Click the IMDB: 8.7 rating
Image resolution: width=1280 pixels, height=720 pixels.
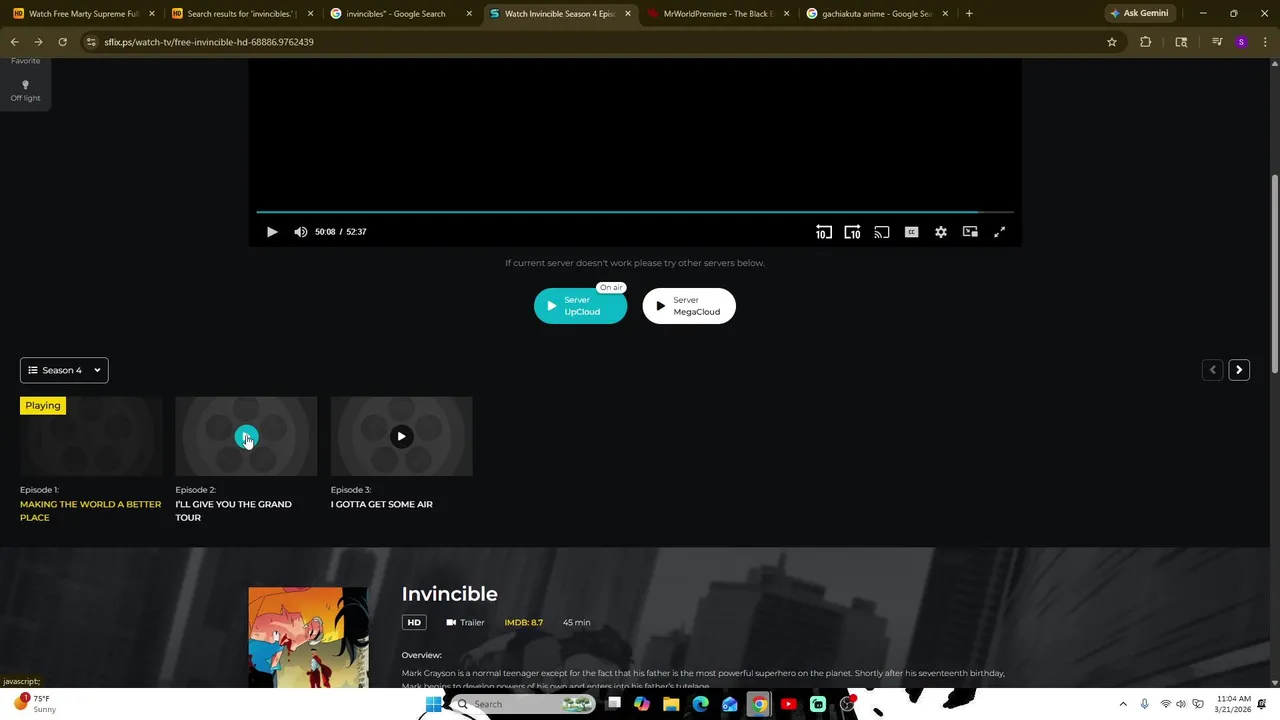[x=524, y=622]
